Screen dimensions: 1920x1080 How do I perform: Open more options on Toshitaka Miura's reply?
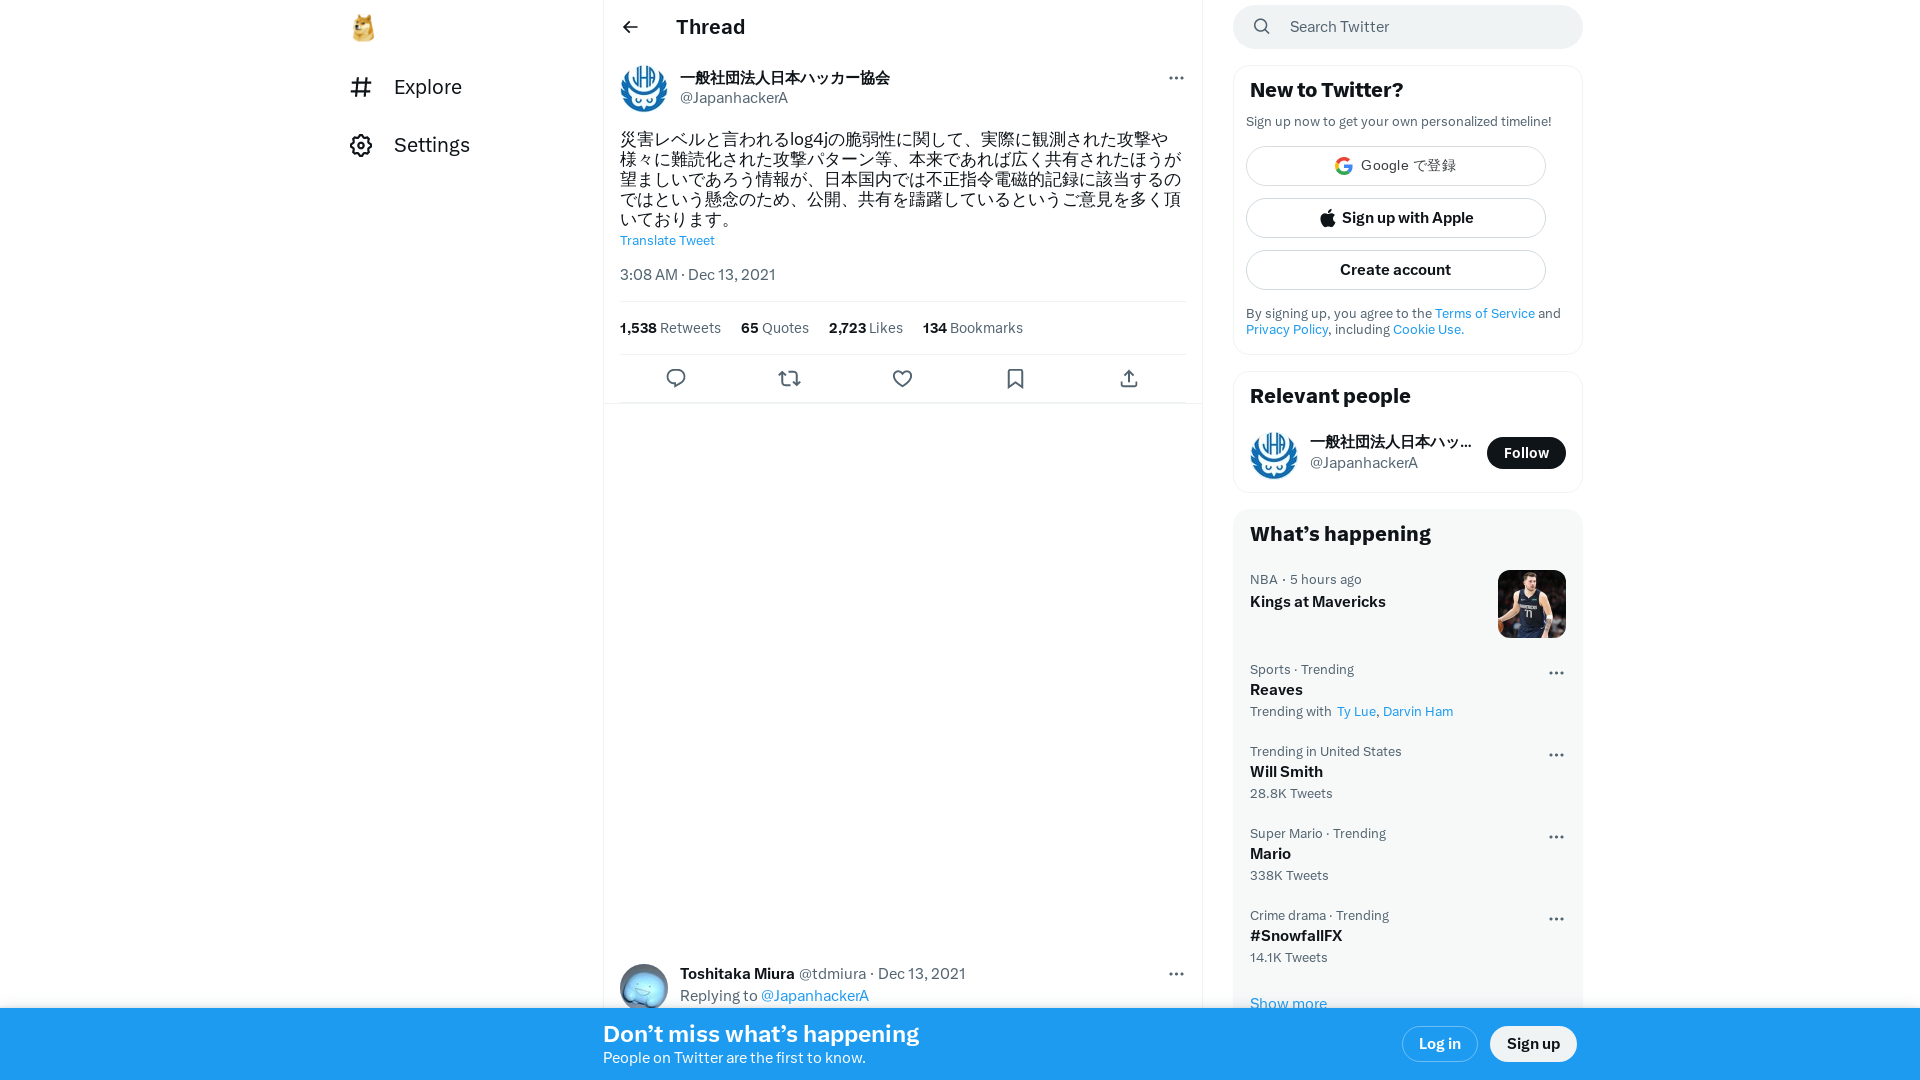pos(1176,974)
